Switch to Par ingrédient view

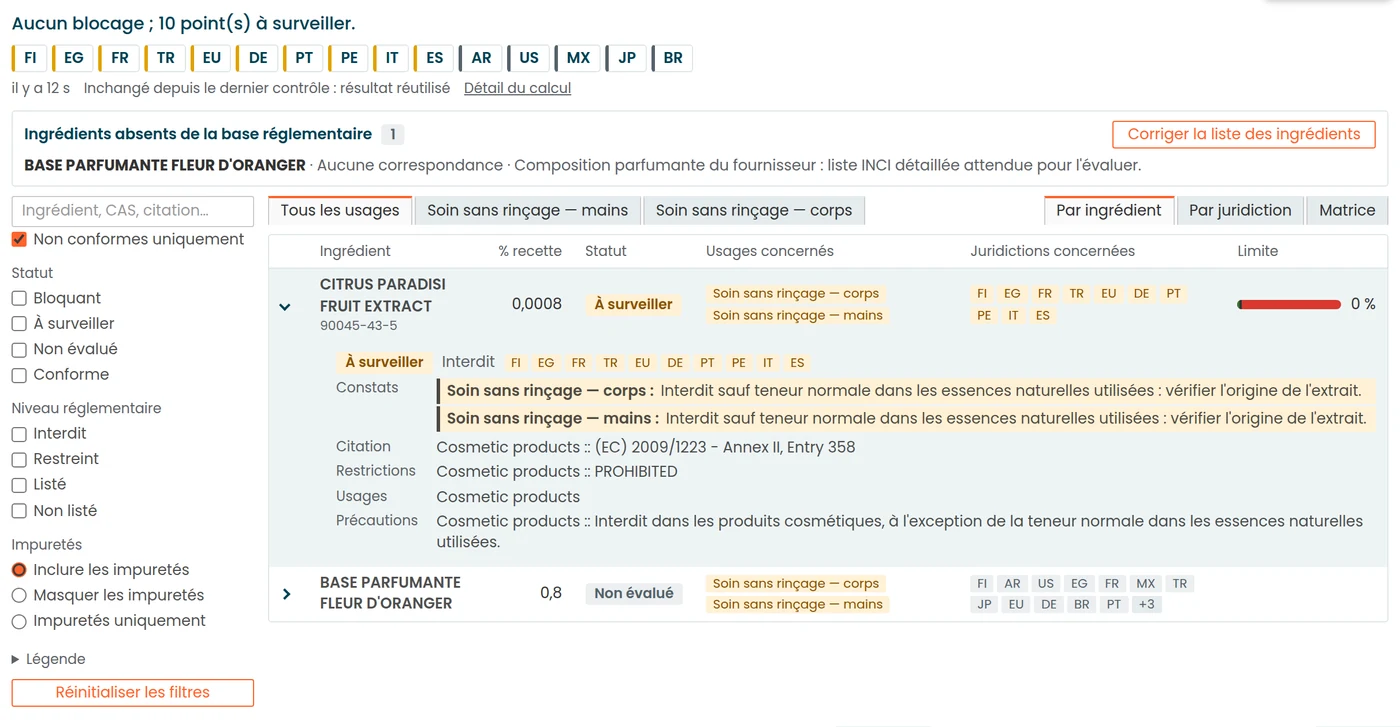(1109, 210)
